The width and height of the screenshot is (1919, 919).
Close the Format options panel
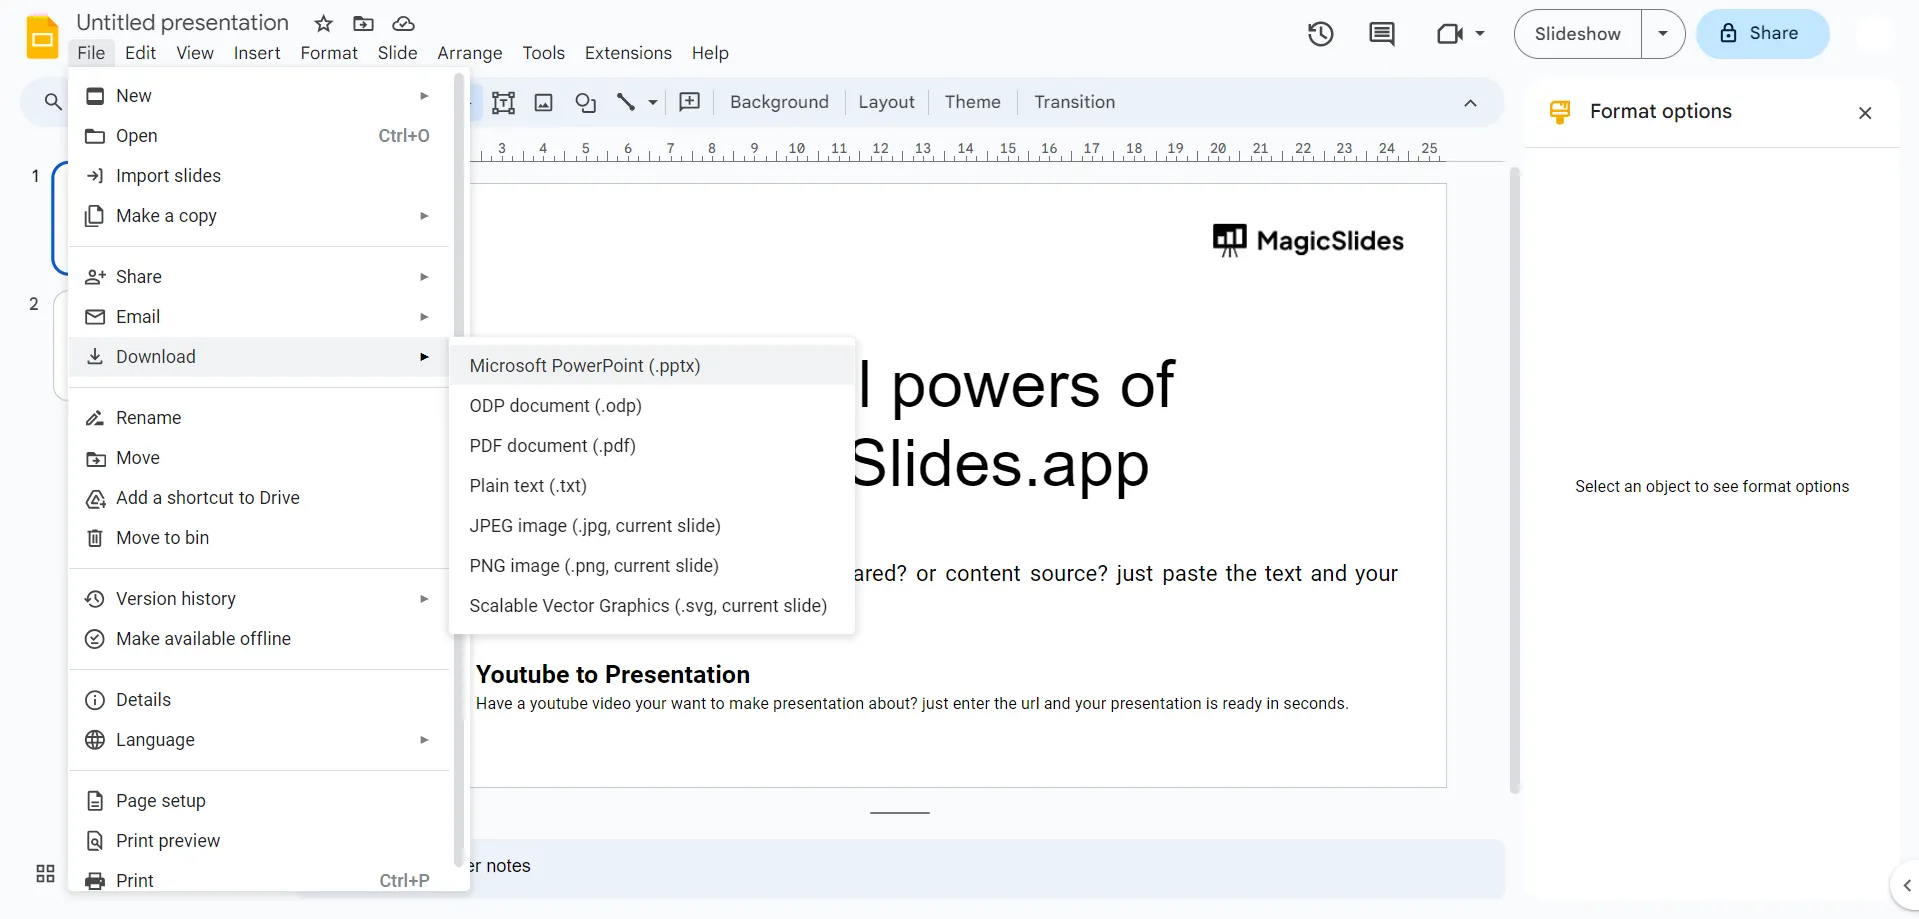click(x=1864, y=113)
